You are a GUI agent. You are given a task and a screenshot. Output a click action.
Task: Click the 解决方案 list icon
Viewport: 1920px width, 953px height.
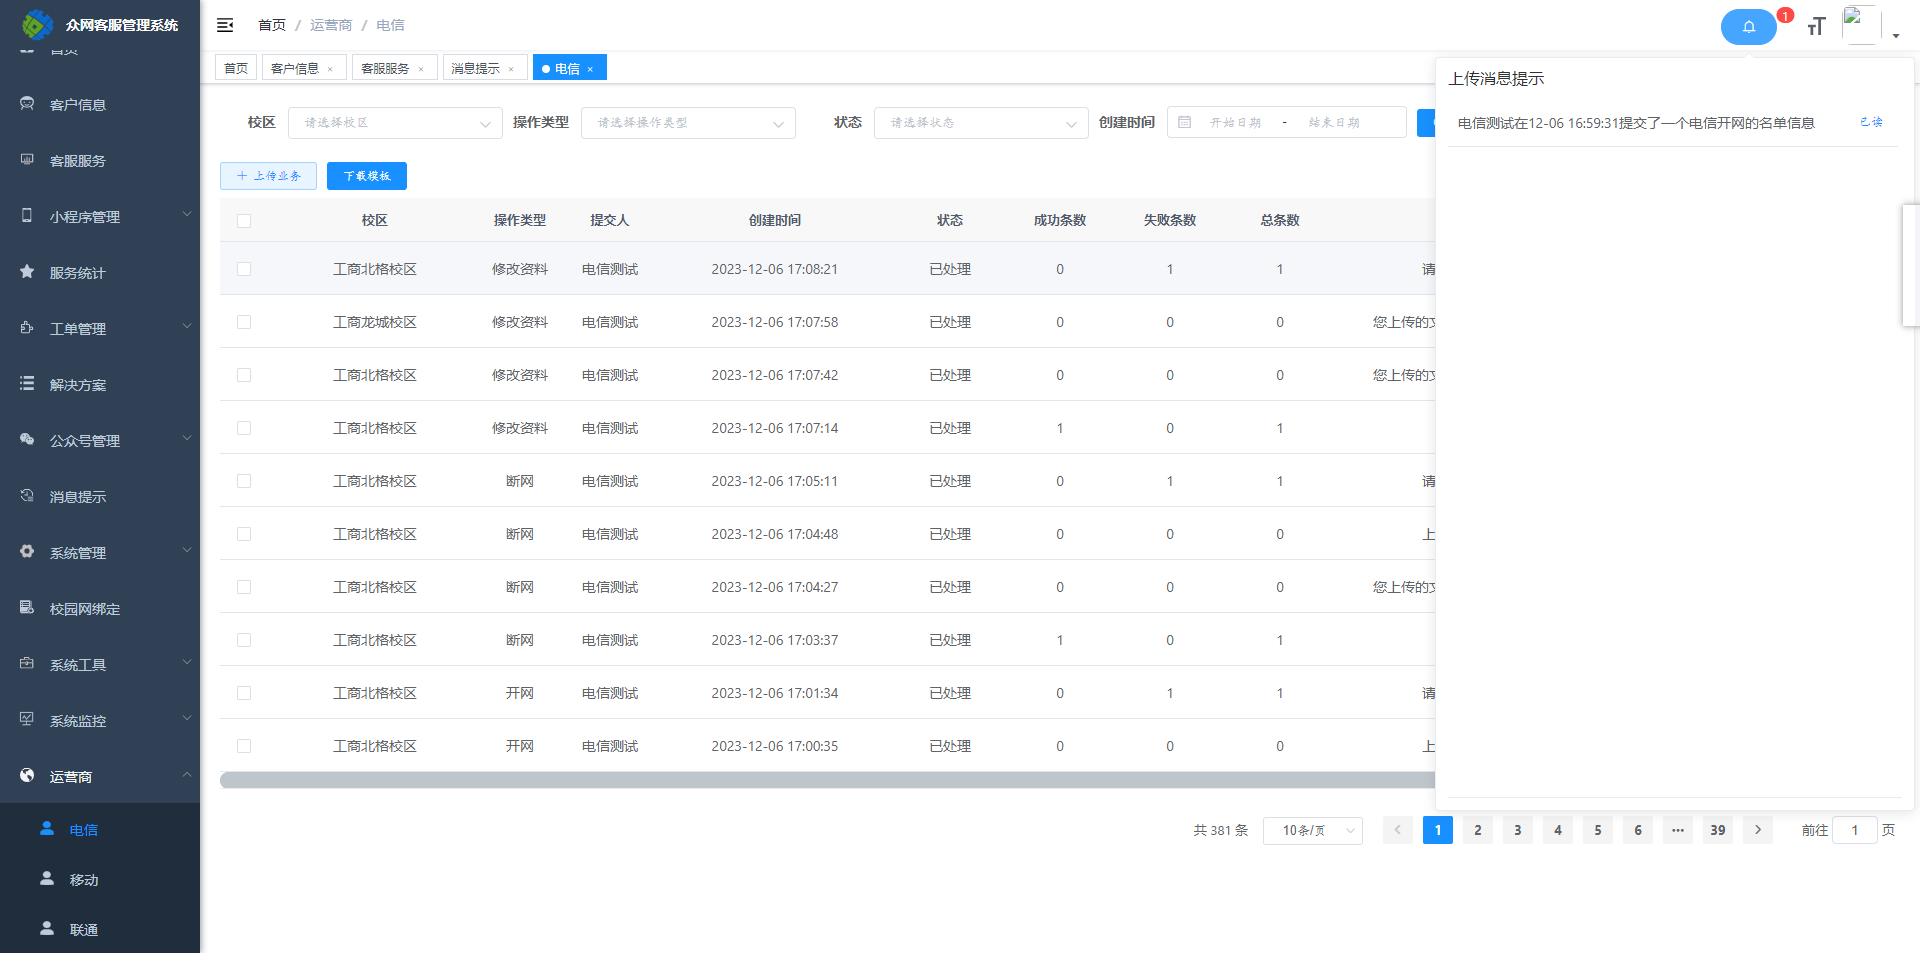27,384
